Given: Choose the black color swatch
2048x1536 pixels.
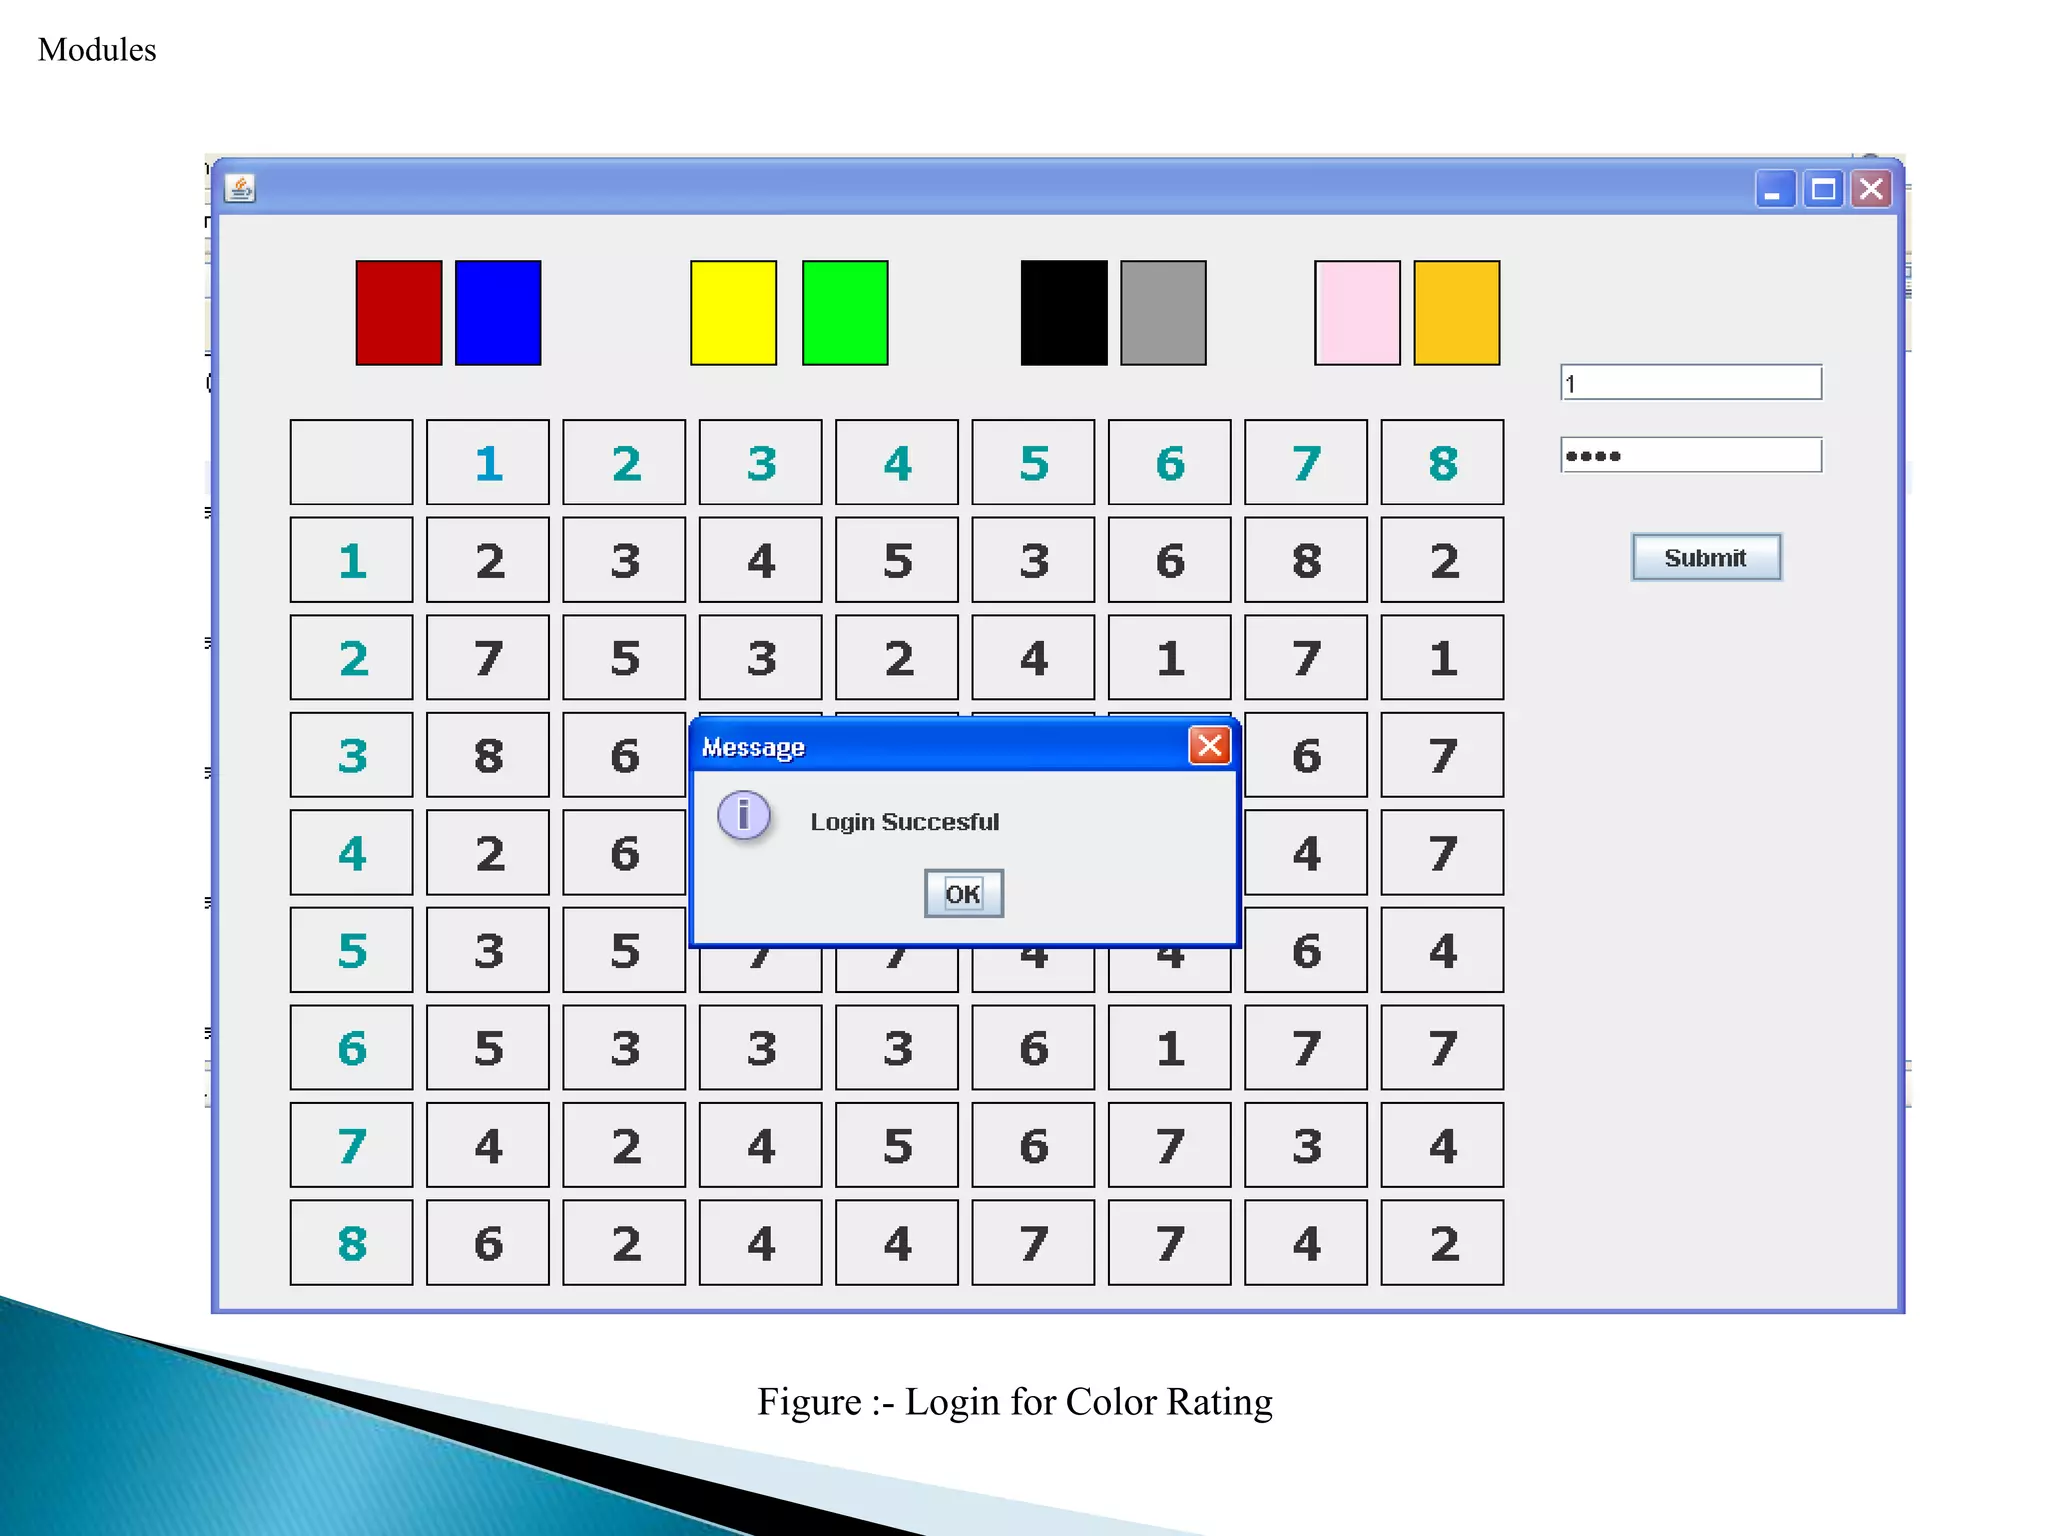Looking at the screenshot, I should point(1064,313).
